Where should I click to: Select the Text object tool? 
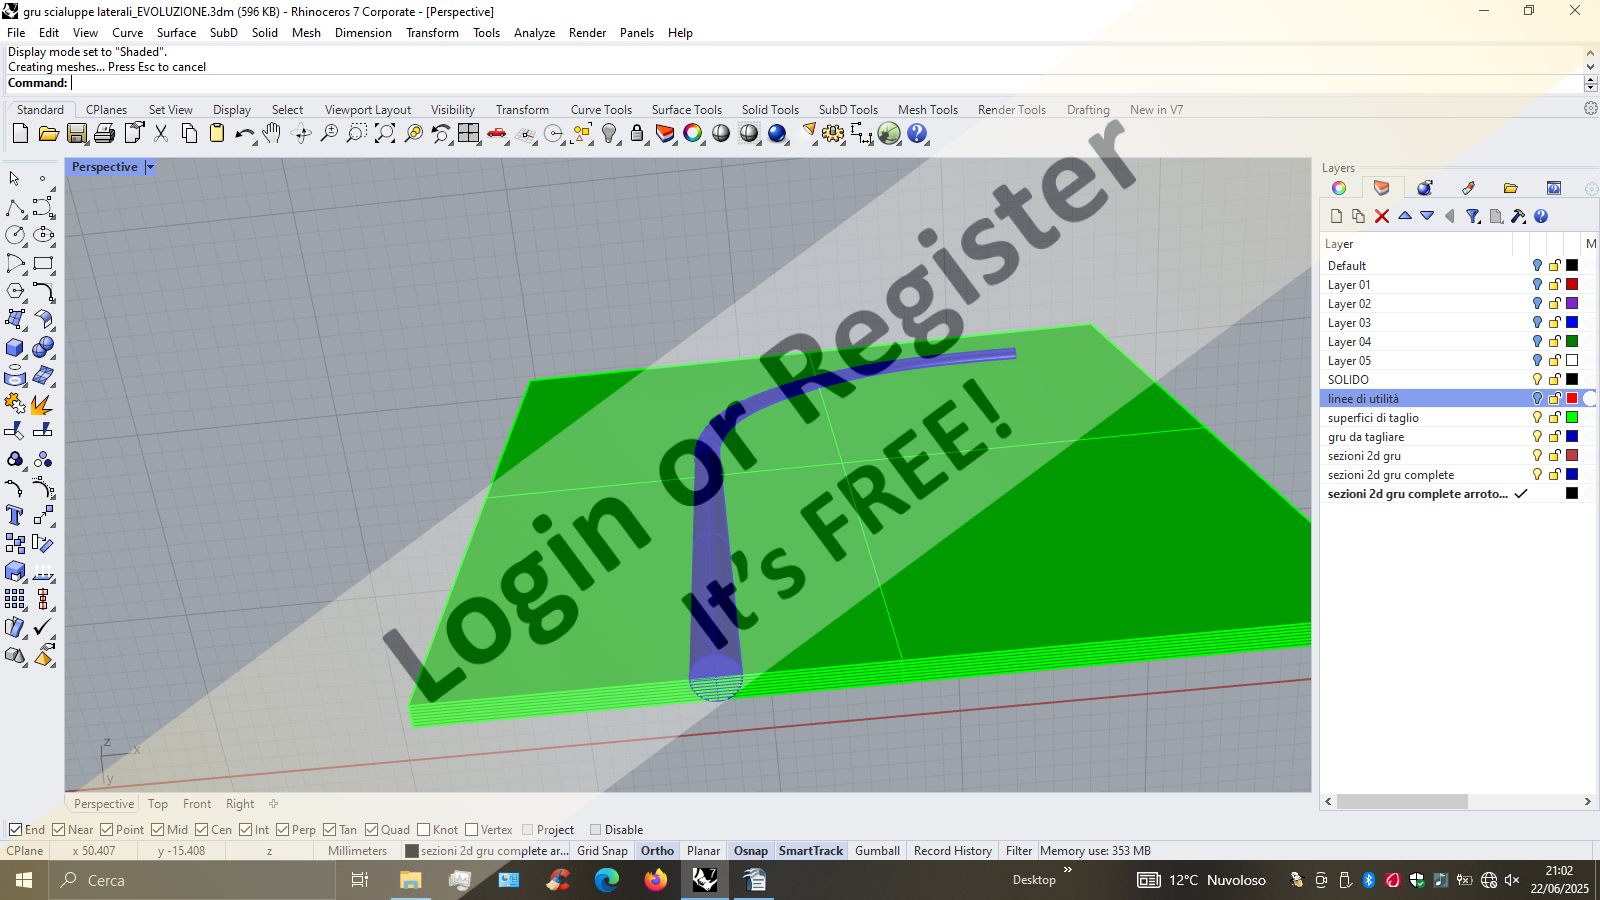(16, 515)
